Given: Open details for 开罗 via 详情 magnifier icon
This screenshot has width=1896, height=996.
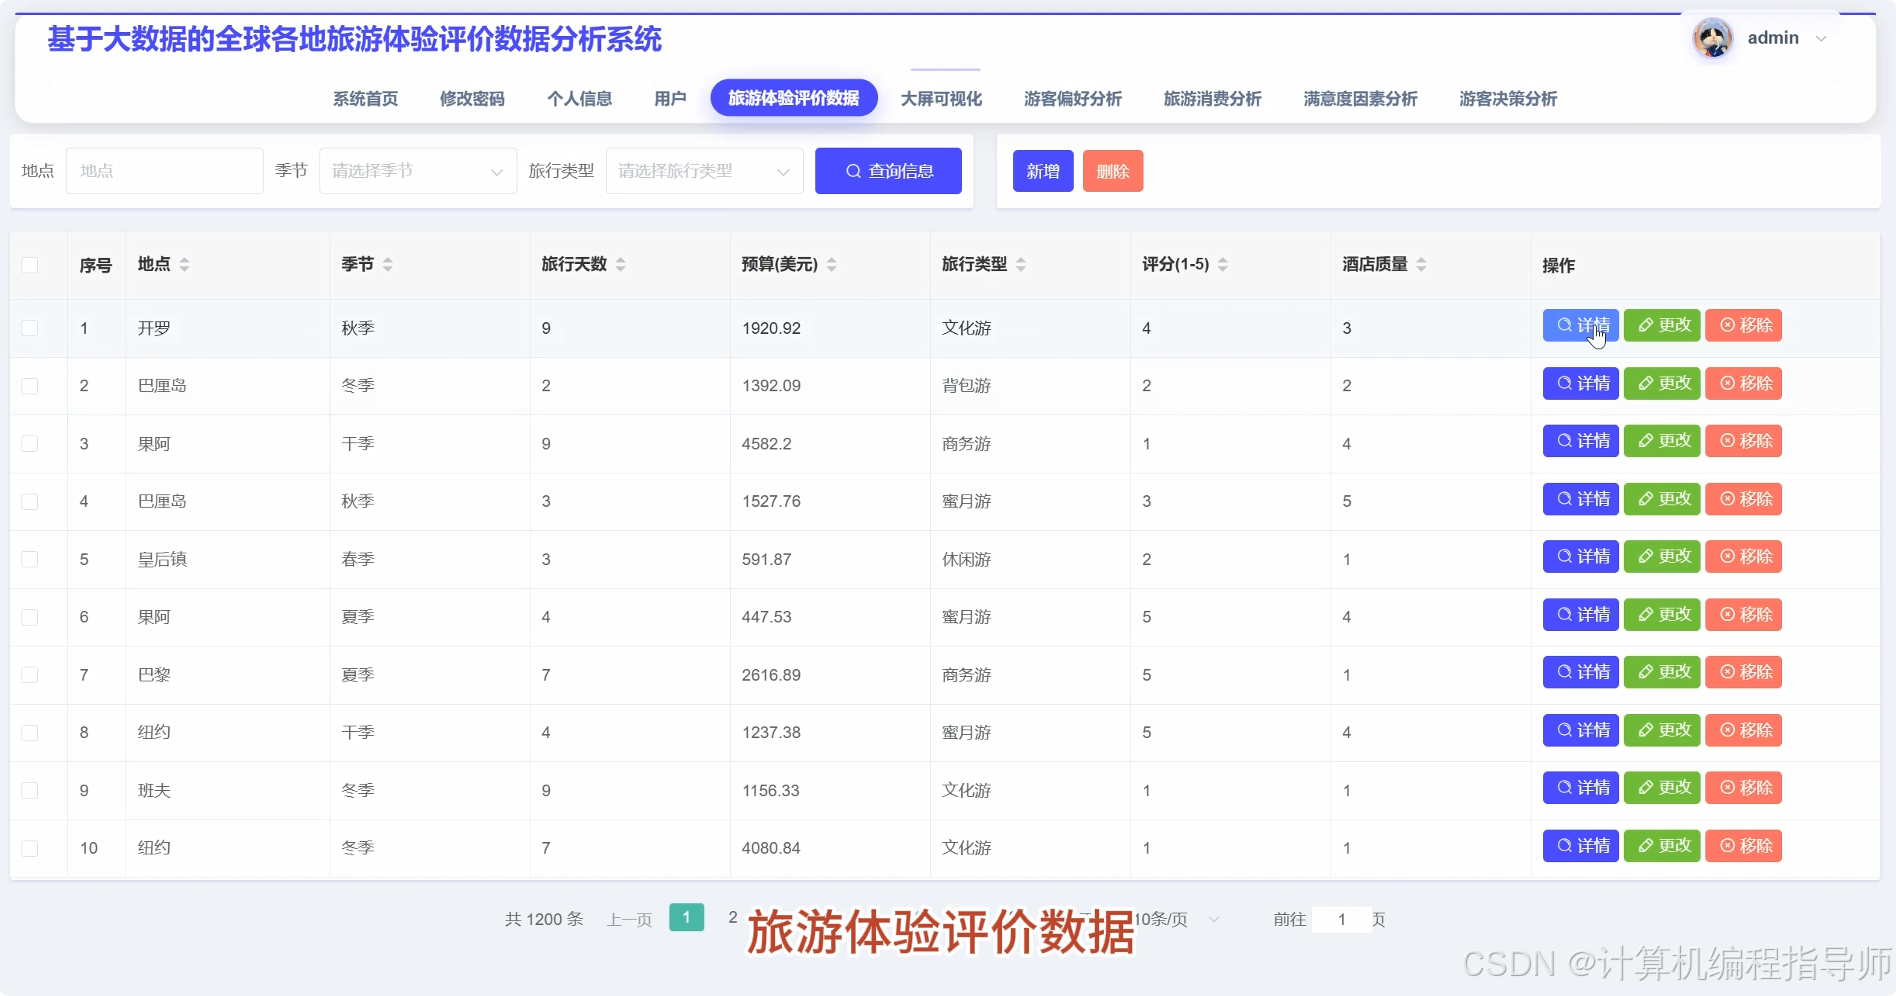Looking at the screenshot, I should pyautogui.click(x=1563, y=325).
